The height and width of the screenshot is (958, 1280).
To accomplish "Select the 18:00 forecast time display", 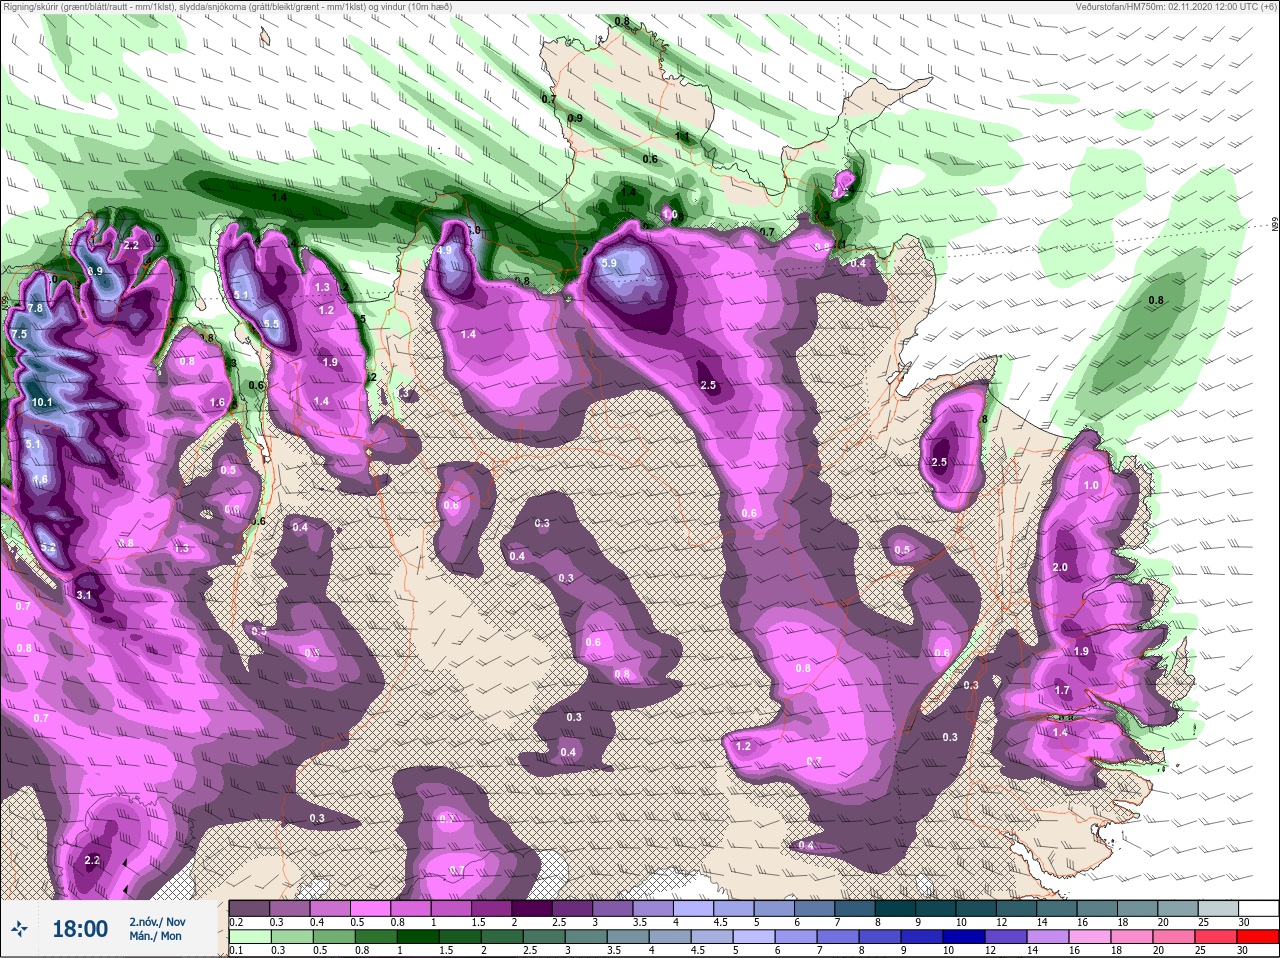I will (x=80, y=929).
